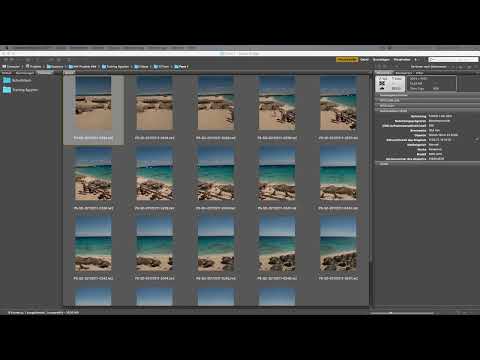The width and height of the screenshot is (480, 360).
Task: Go to Computer in the path bar
Action: click(11, 67)
